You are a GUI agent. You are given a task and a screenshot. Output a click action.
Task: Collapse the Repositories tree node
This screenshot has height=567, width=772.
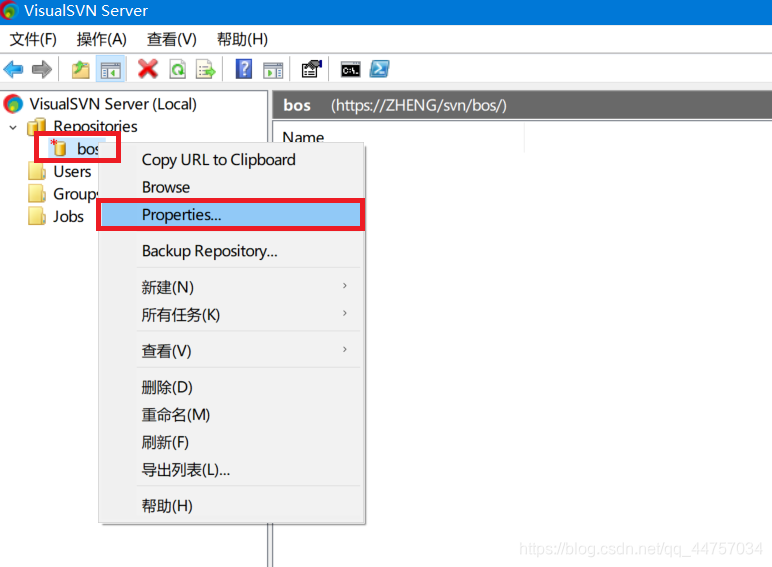pyautogui.click(x=13, y=127)
